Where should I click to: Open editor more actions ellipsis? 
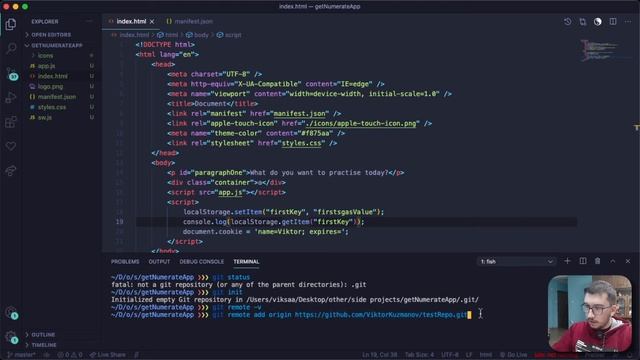point(628,22)
